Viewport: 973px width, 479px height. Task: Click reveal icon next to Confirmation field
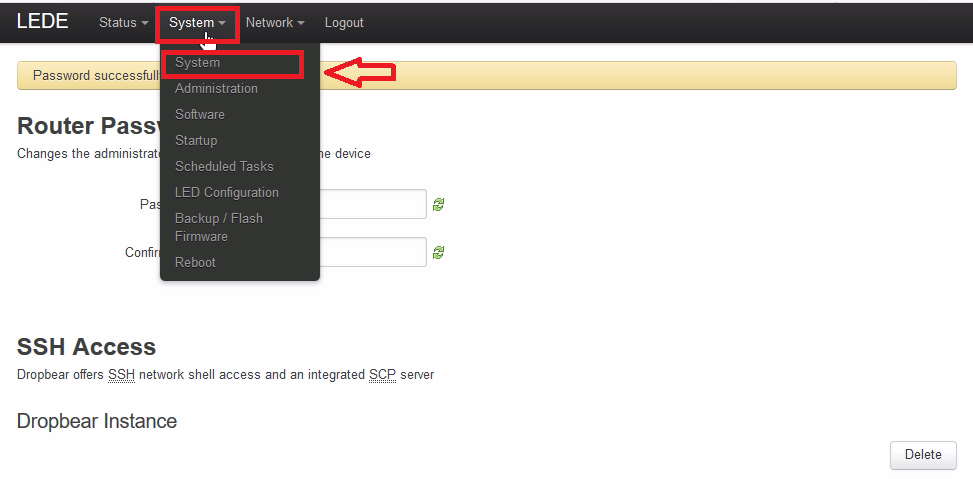pos(438,252)
